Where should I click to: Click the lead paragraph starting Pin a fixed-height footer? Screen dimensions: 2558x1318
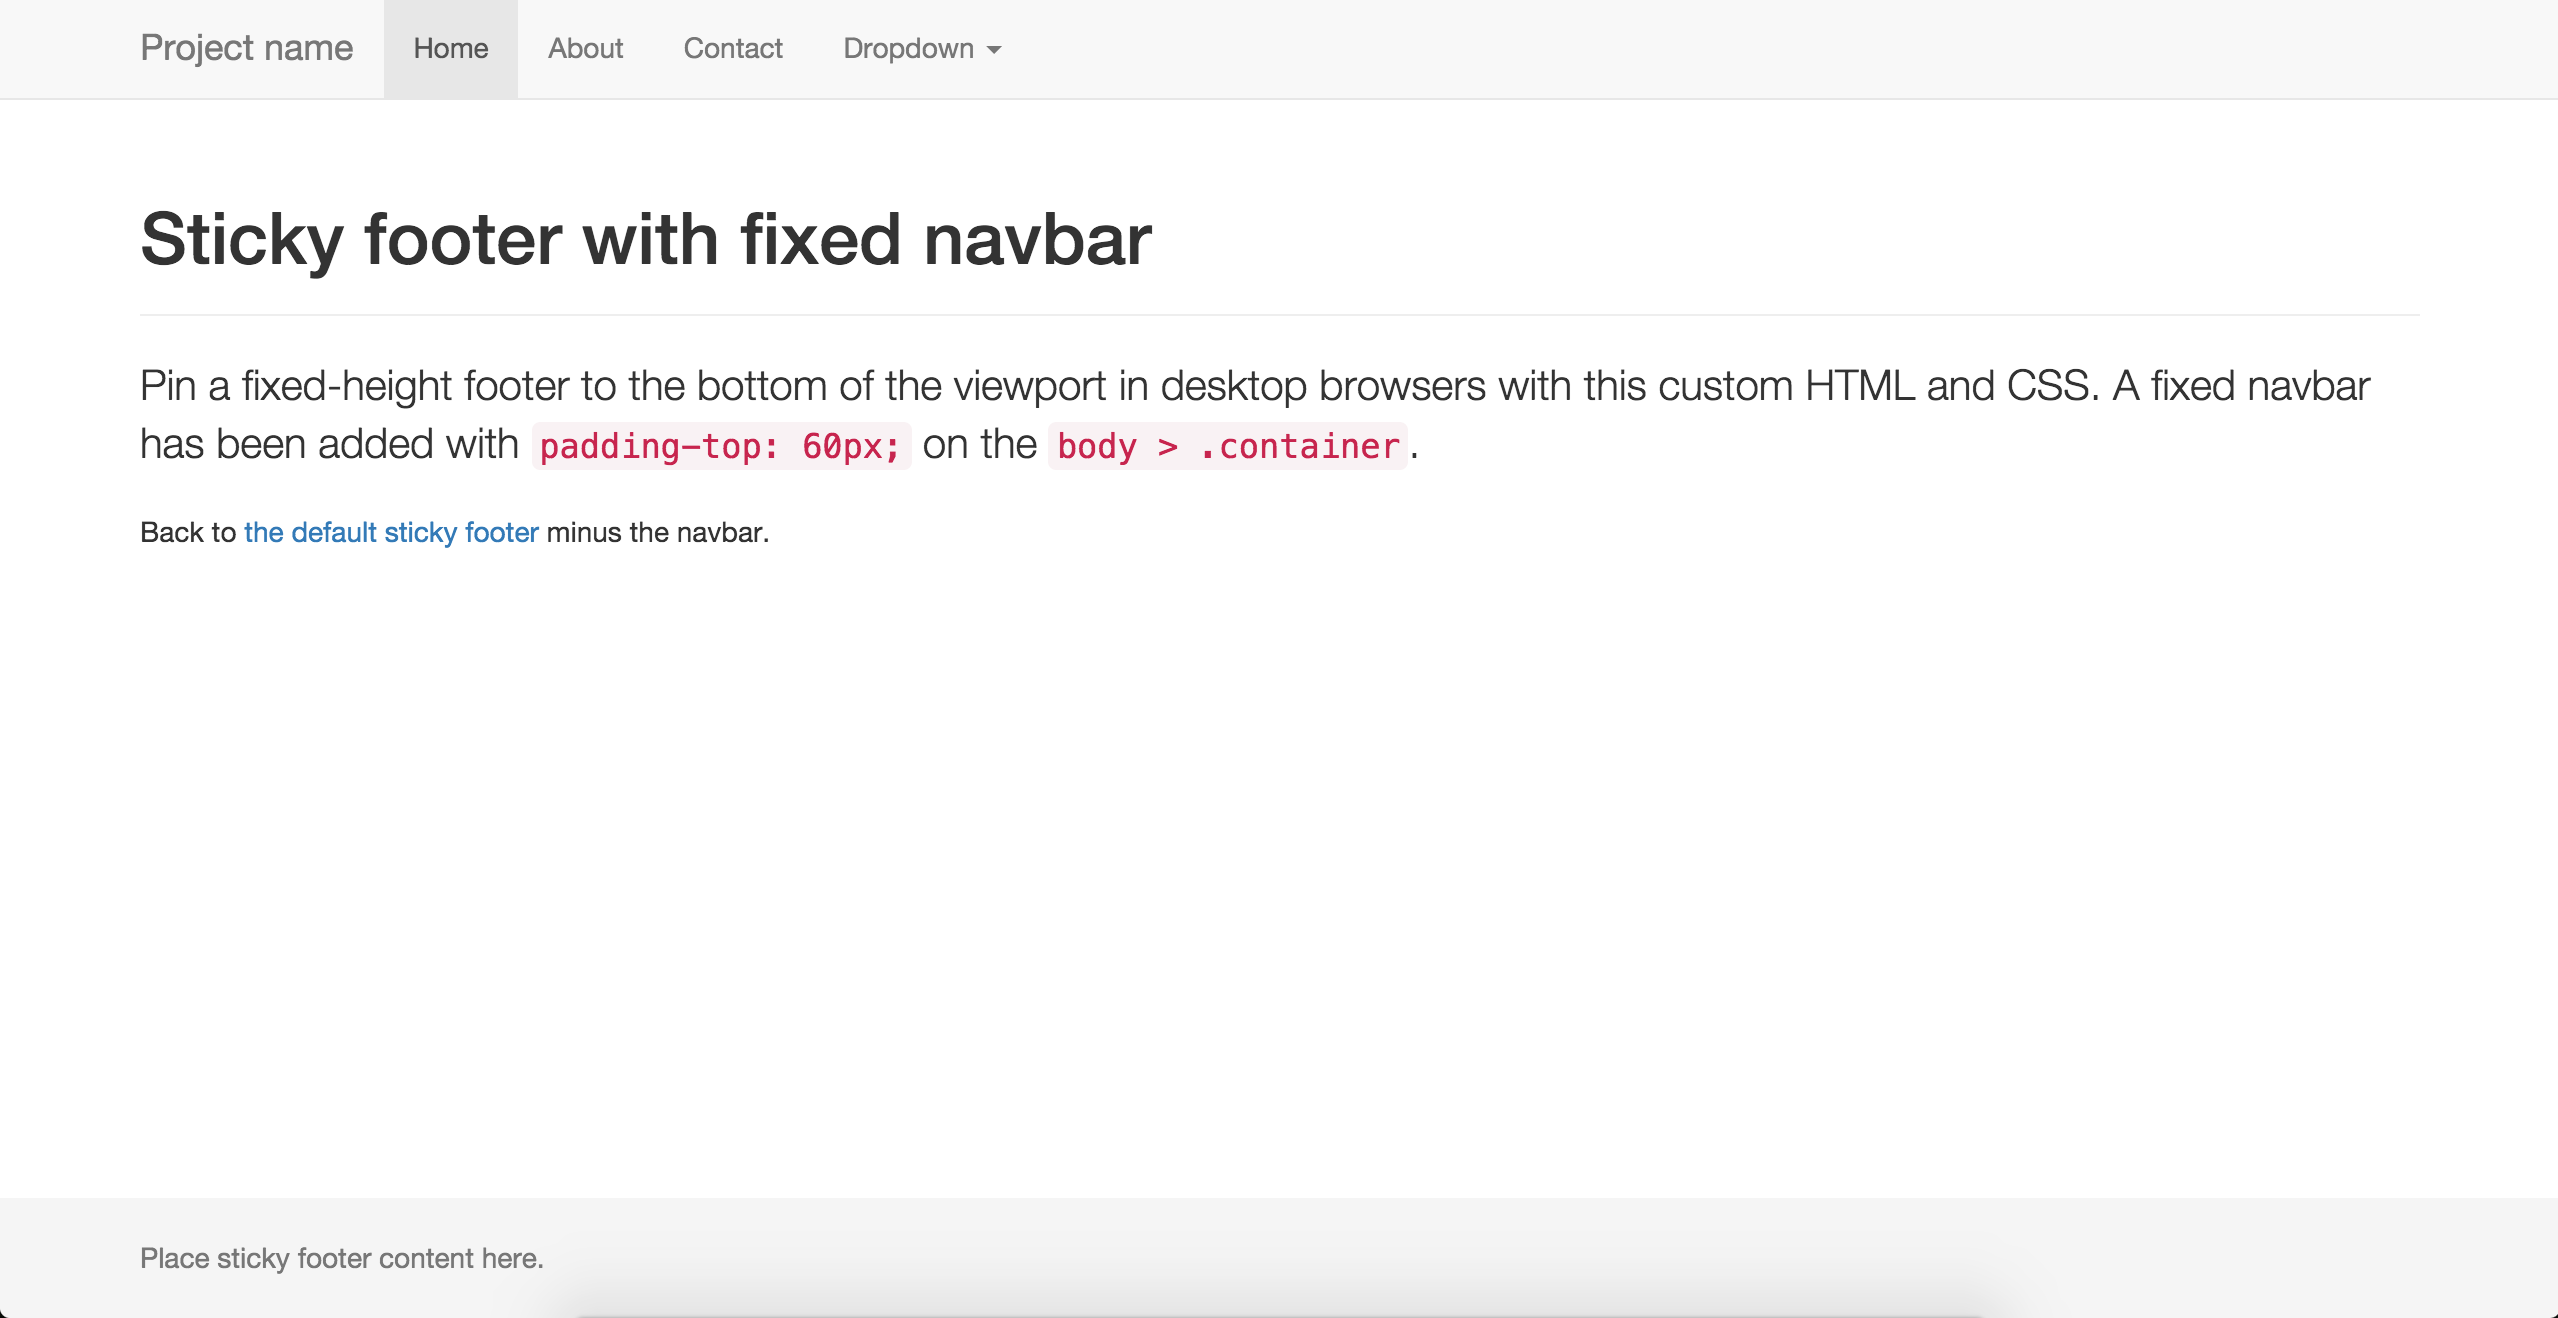click(1255, 415)
